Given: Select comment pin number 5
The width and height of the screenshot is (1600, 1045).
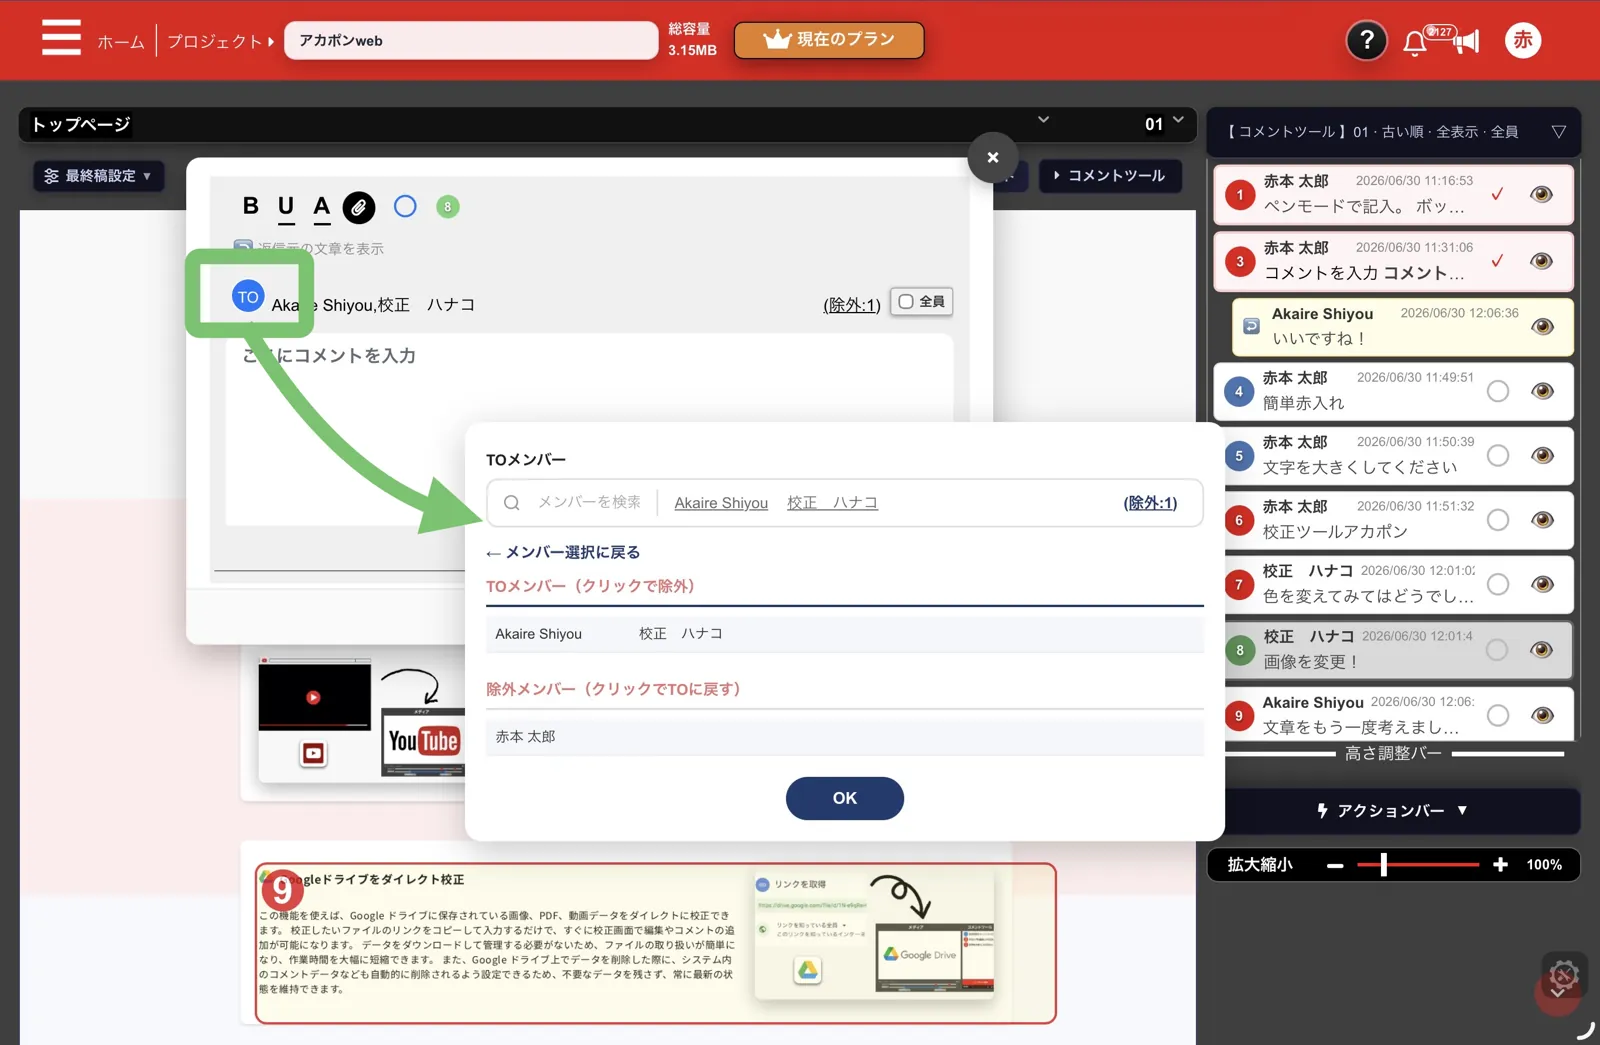Looking at the screenshot, I should 1239,456.
